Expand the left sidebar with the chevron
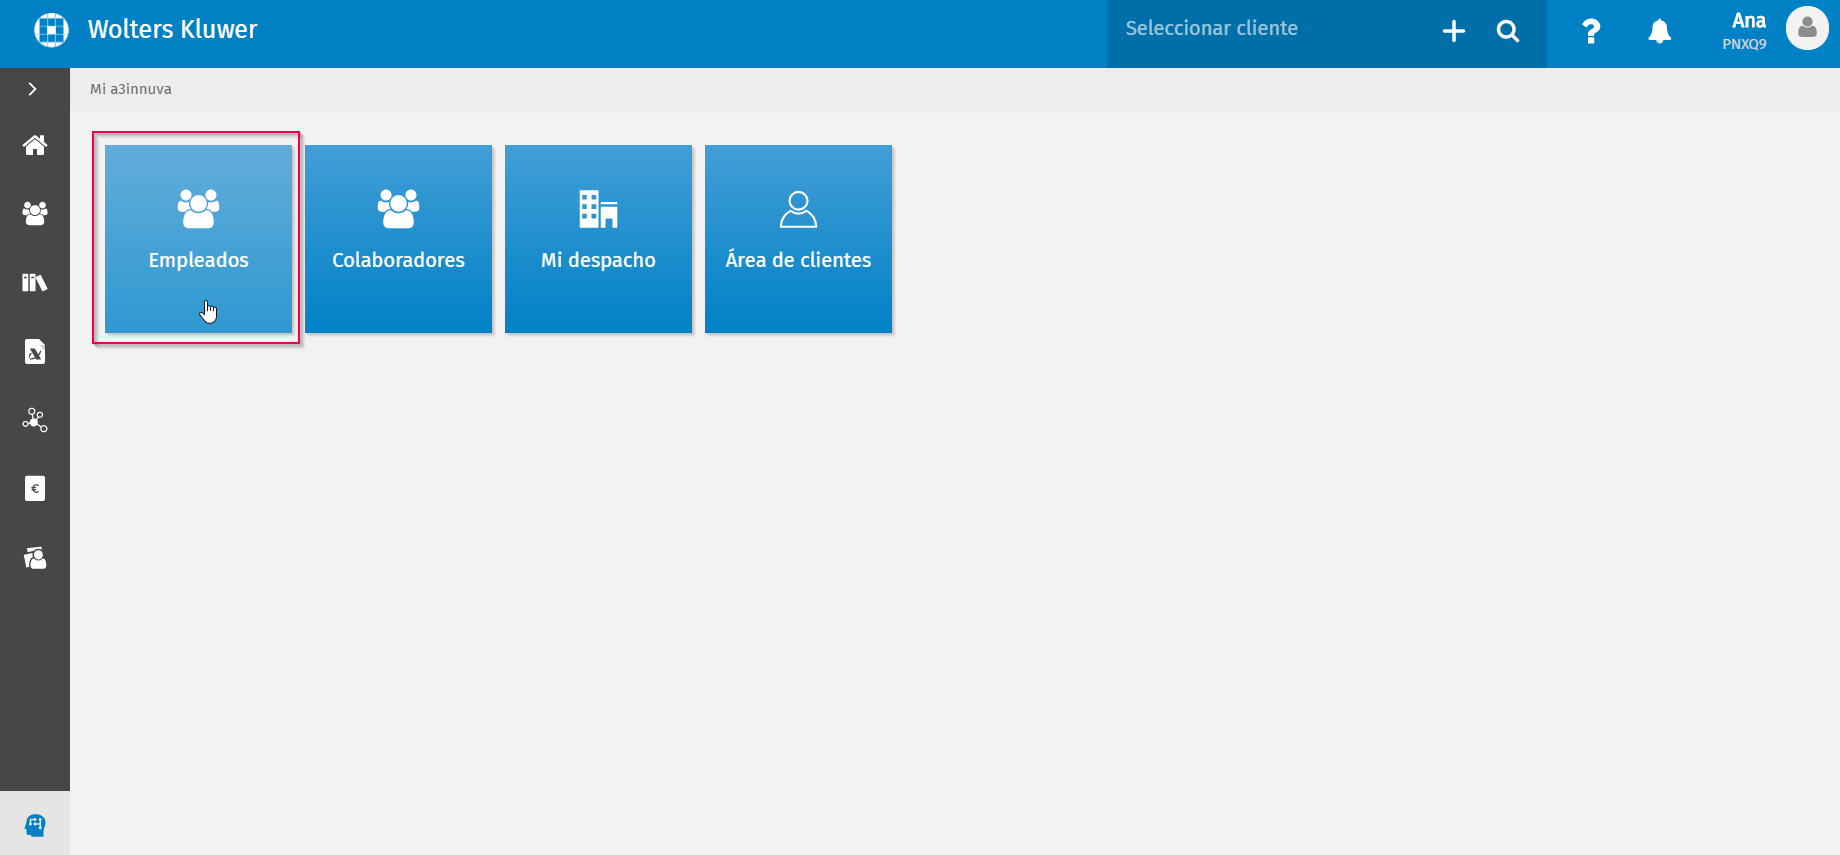Image resolution: width=1840 pixels, height=855 pixels. (x=33, y=89)
